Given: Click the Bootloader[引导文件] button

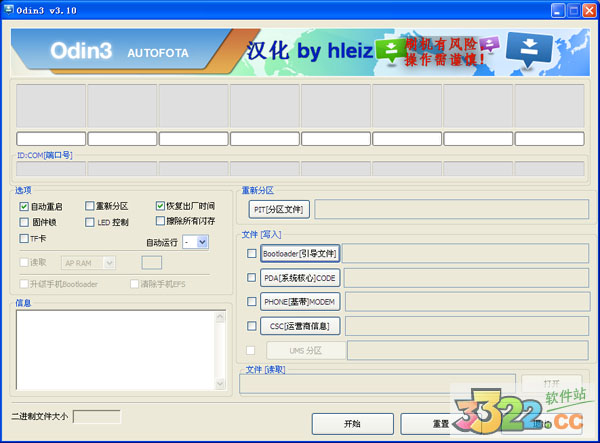Looking at the screenshot, I should [x=300, y=253].
